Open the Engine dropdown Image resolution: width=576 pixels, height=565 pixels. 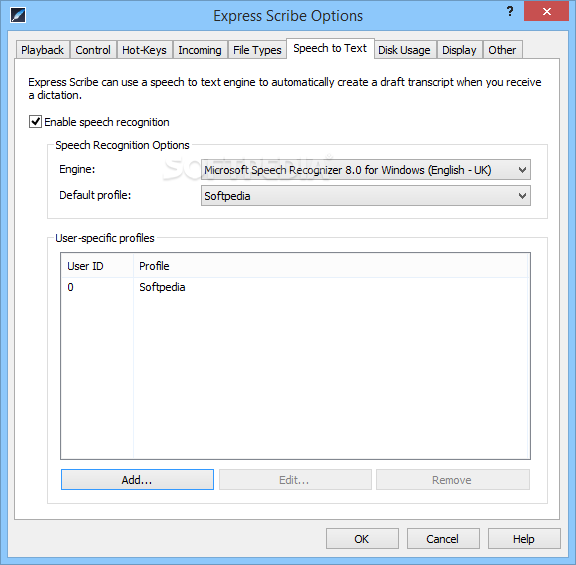[366, 170]
